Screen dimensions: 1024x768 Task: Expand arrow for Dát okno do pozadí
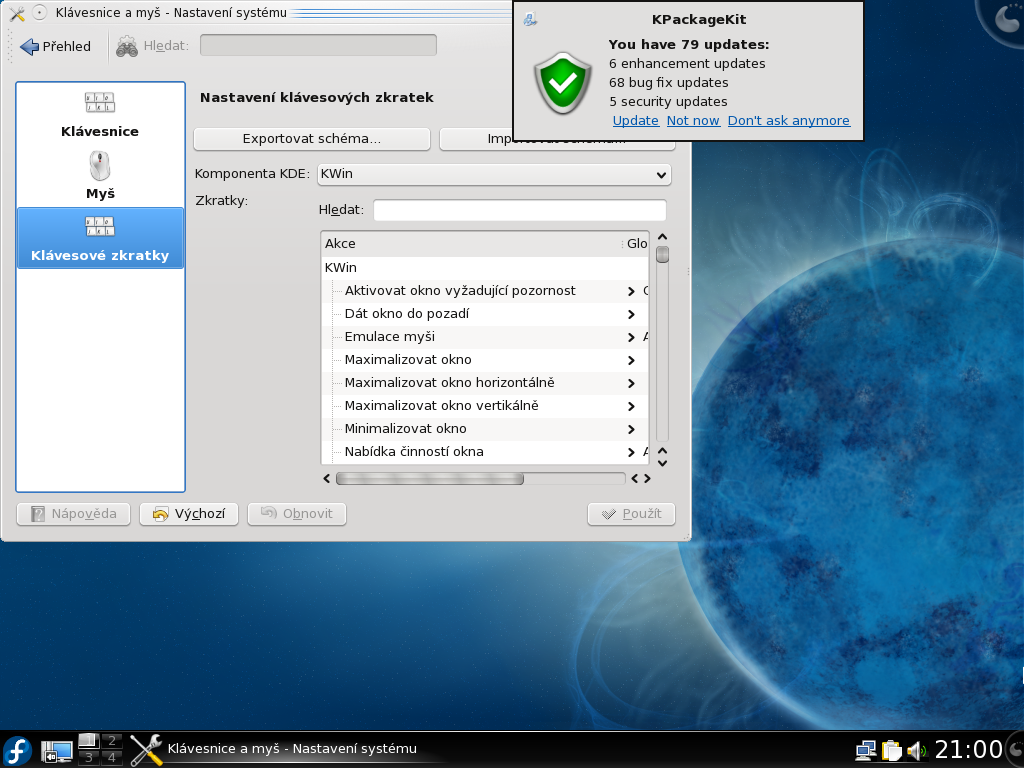pos(631,314)
